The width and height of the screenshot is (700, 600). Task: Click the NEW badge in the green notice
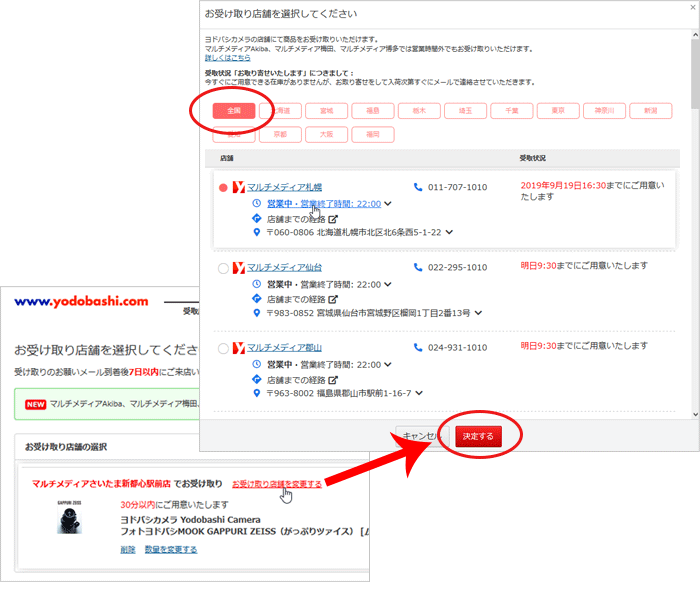[35, 404]
